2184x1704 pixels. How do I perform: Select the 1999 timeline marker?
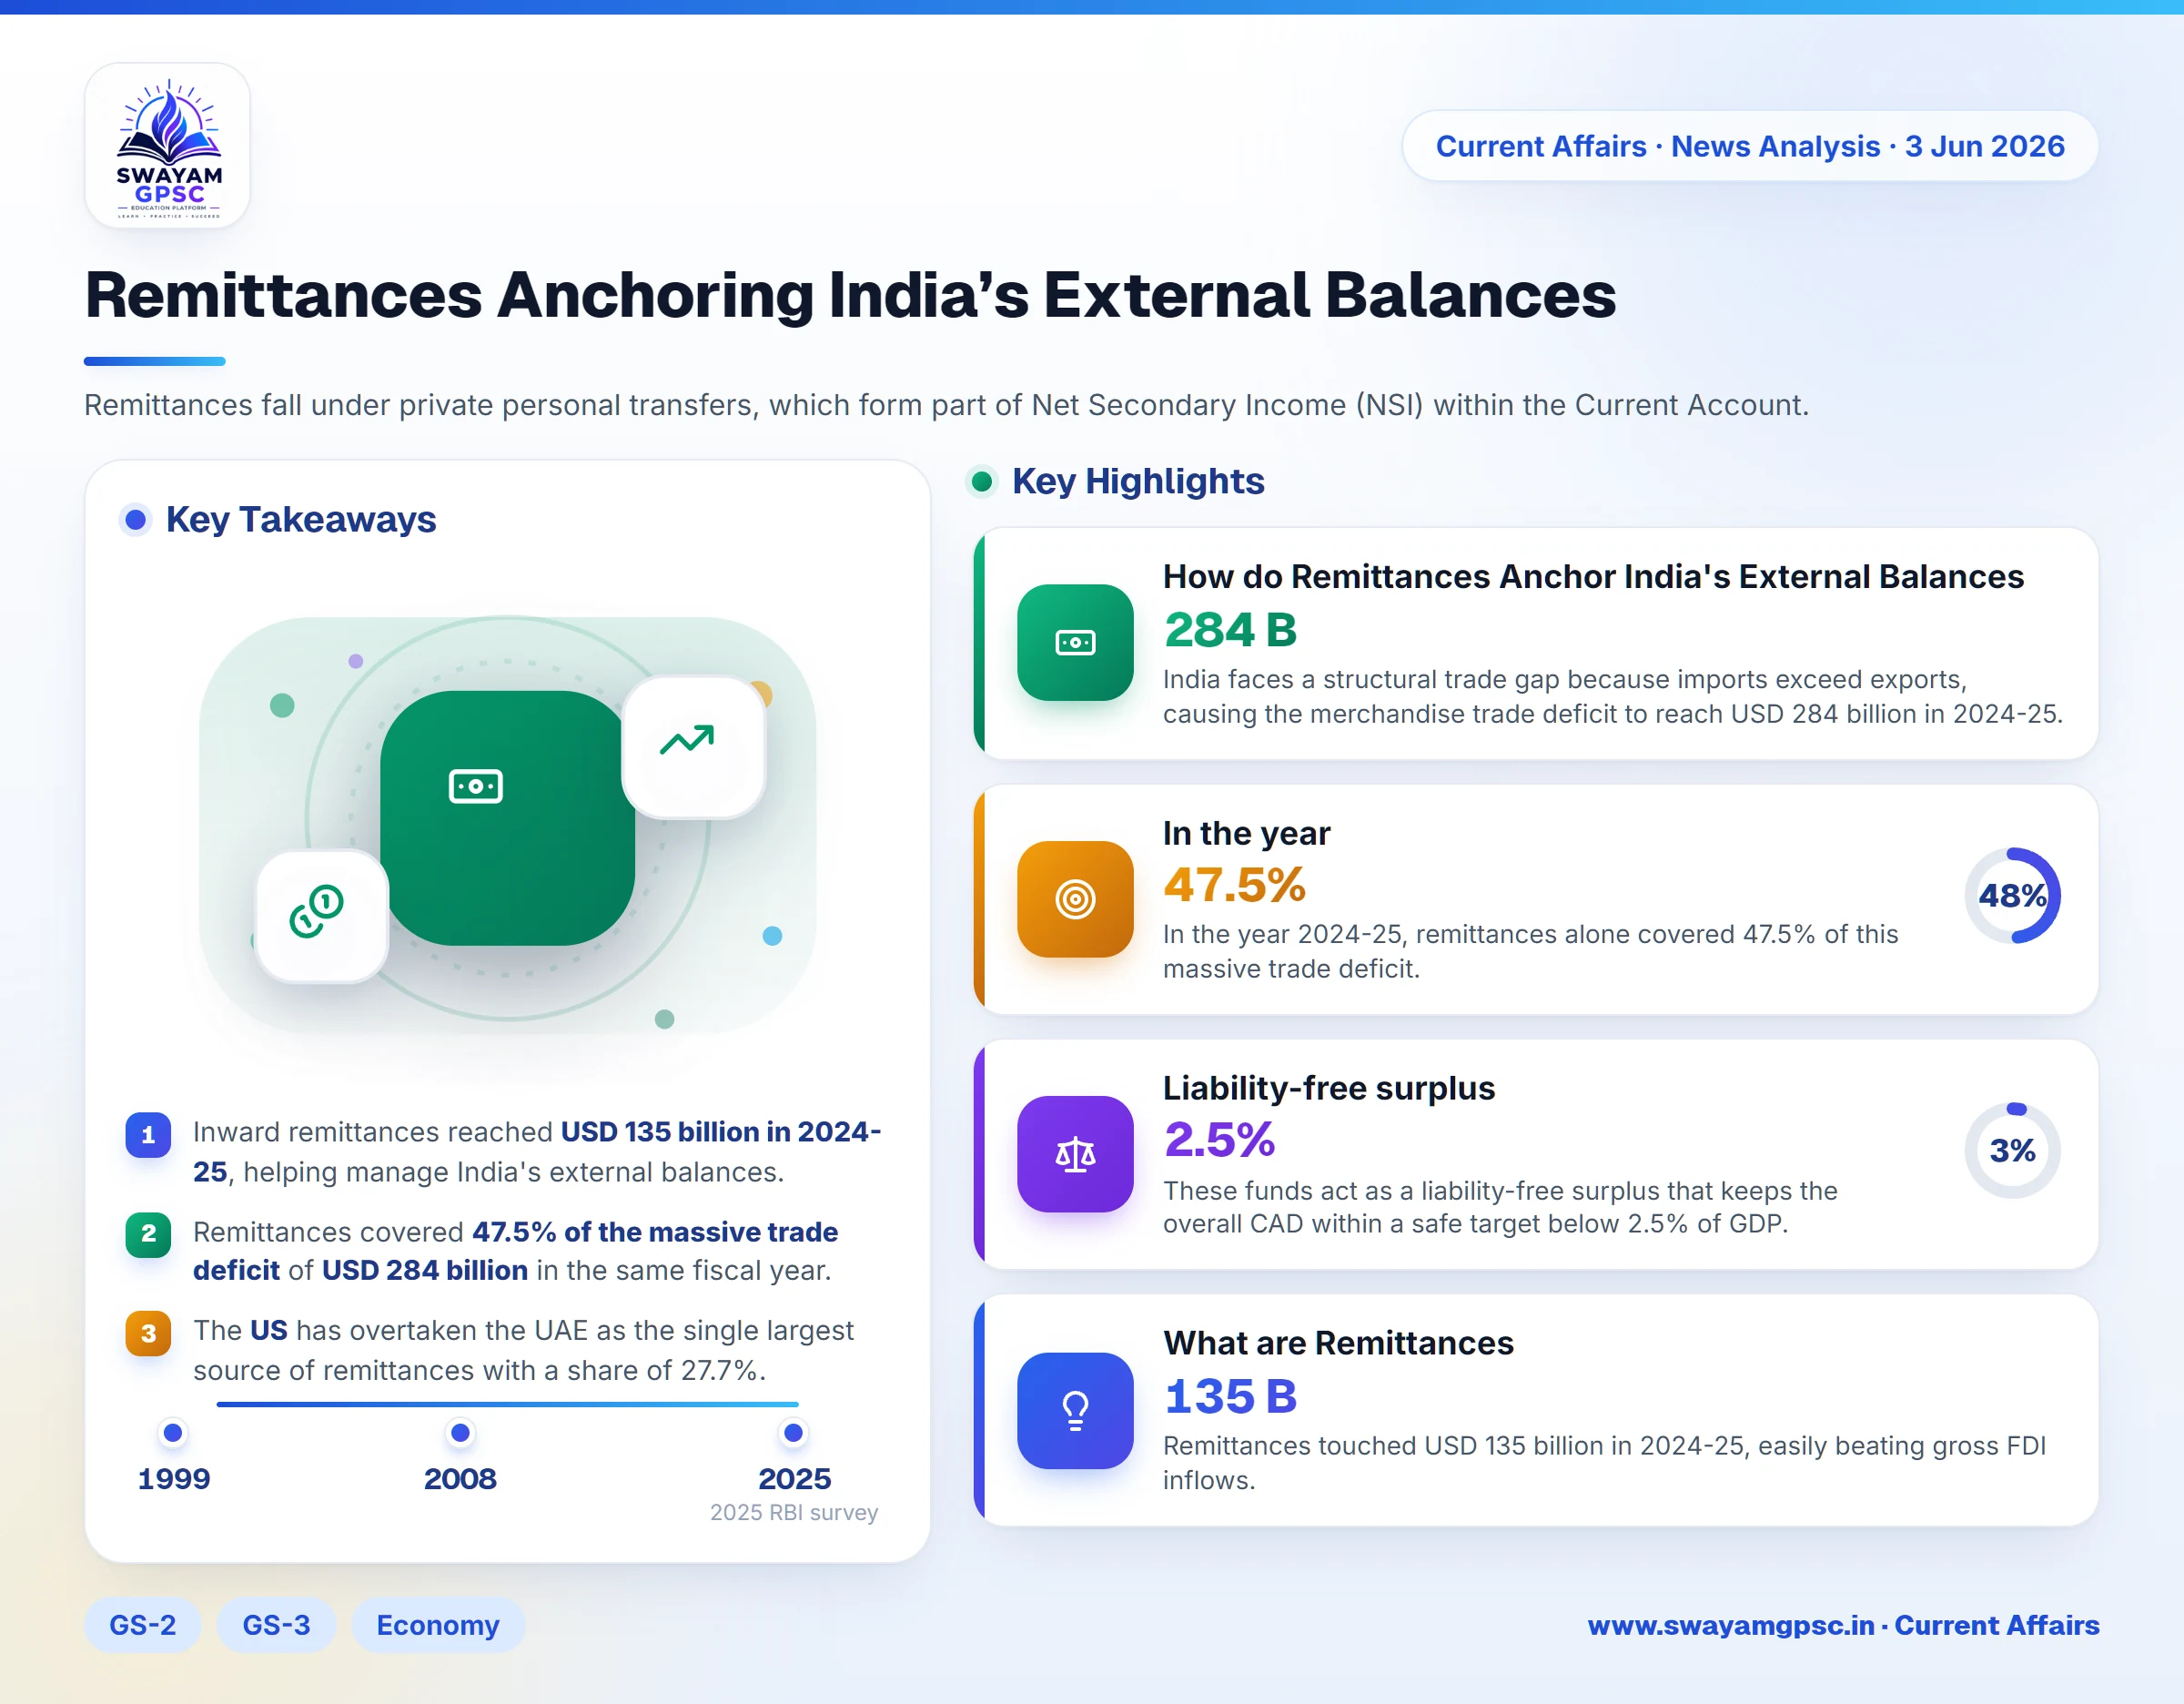click(173, 1433)
